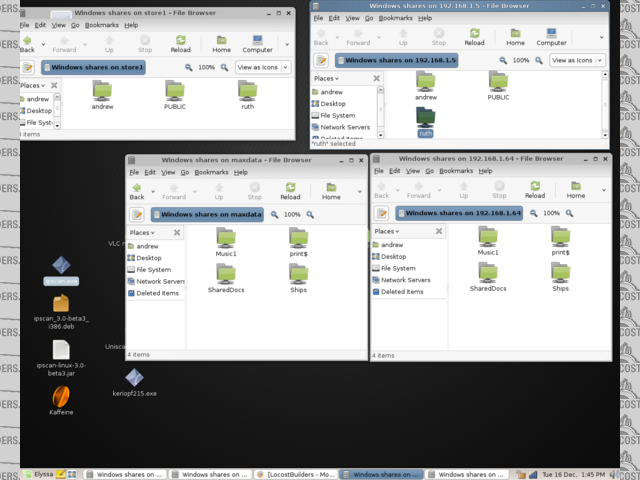Open Bookmarks menu in maxdata window
The width and height of the screenshot is (640, 480).
(211, 172)
